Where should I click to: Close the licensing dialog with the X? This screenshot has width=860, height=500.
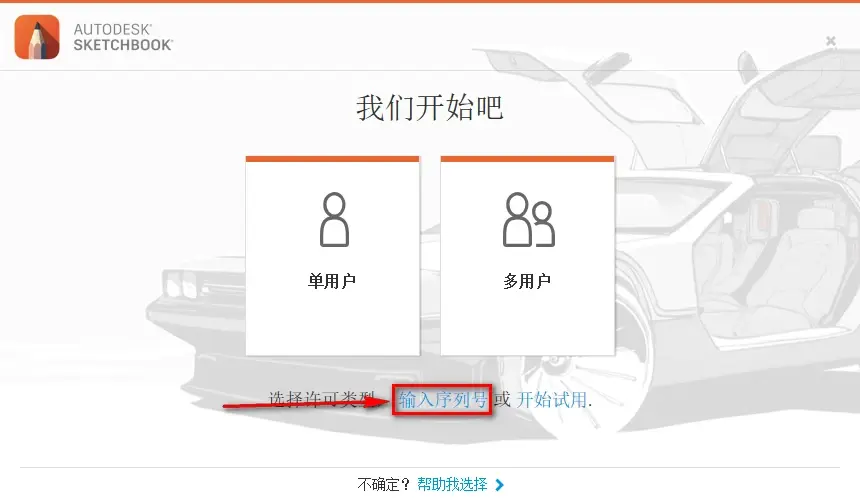pyautogui.click(x=830, y=41)
